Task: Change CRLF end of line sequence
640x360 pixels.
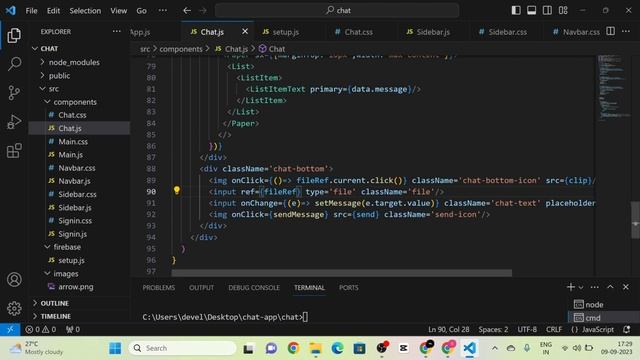Action: (554, 329)
